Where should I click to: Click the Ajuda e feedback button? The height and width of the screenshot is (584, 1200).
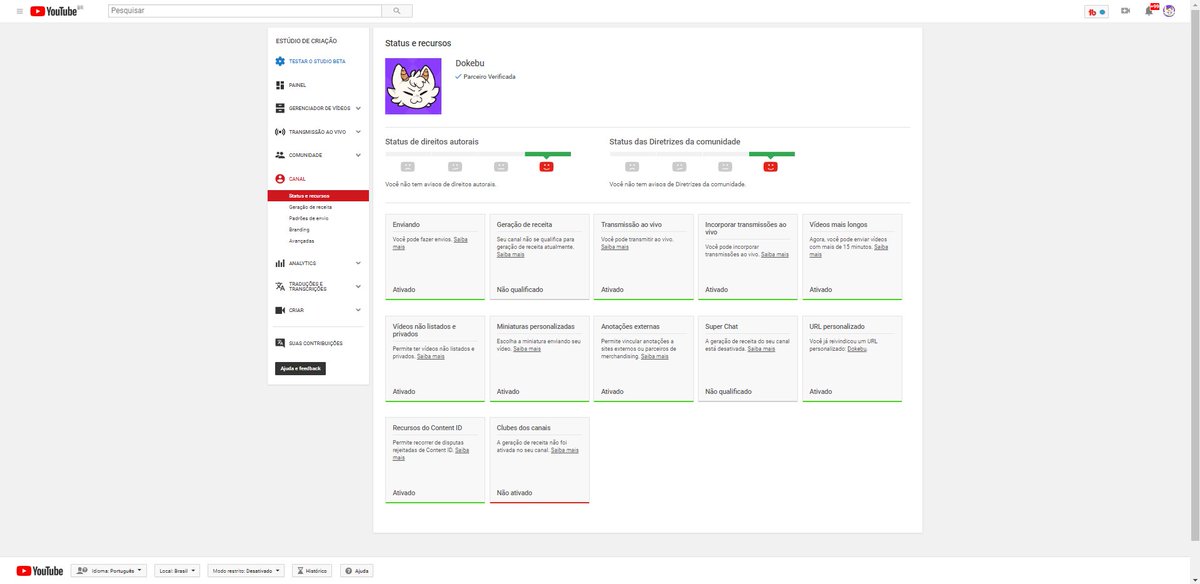pos(300,368)
